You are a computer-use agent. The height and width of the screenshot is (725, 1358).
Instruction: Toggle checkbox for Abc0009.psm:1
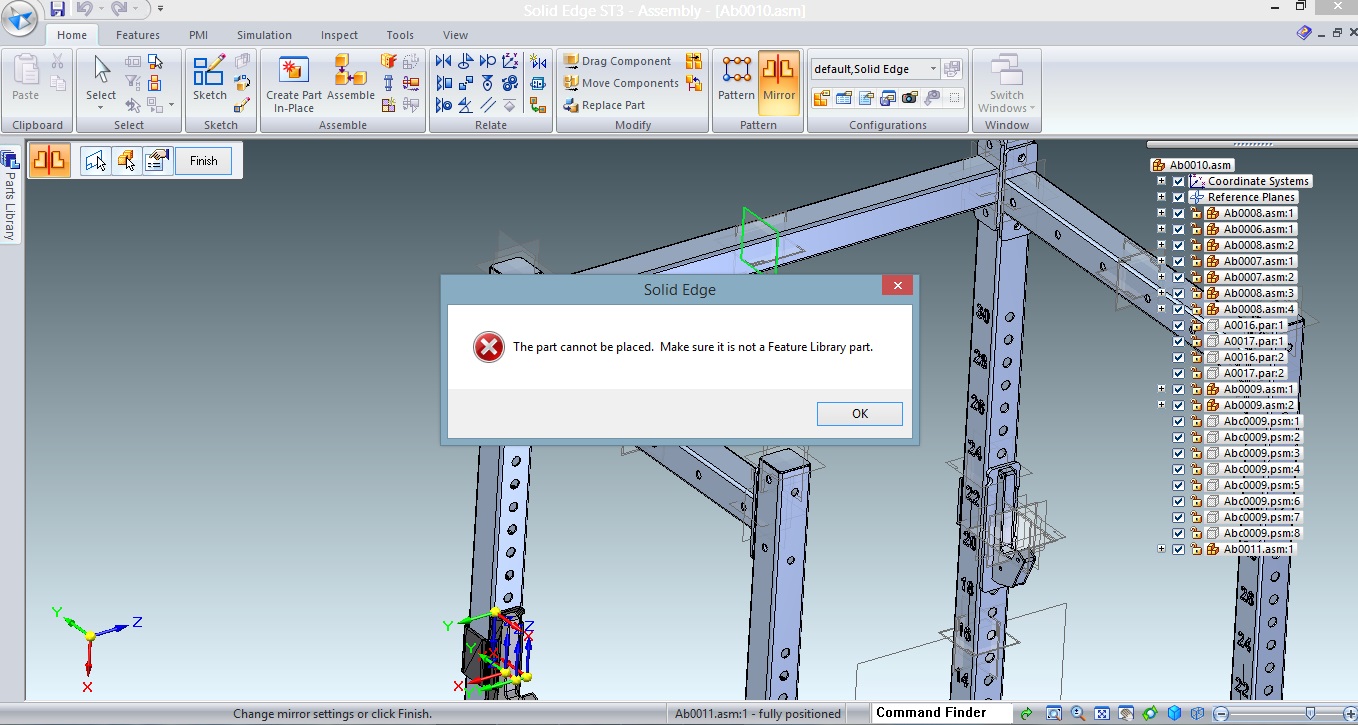[x=1178, y=421]
